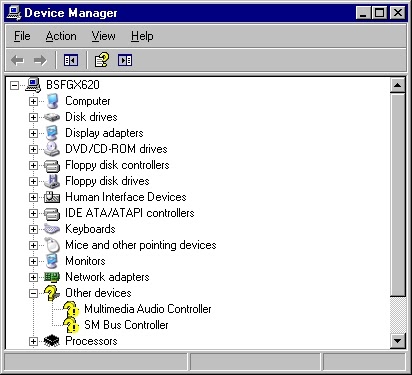
Task: Expand the Network adapters node
Action: 33,277
